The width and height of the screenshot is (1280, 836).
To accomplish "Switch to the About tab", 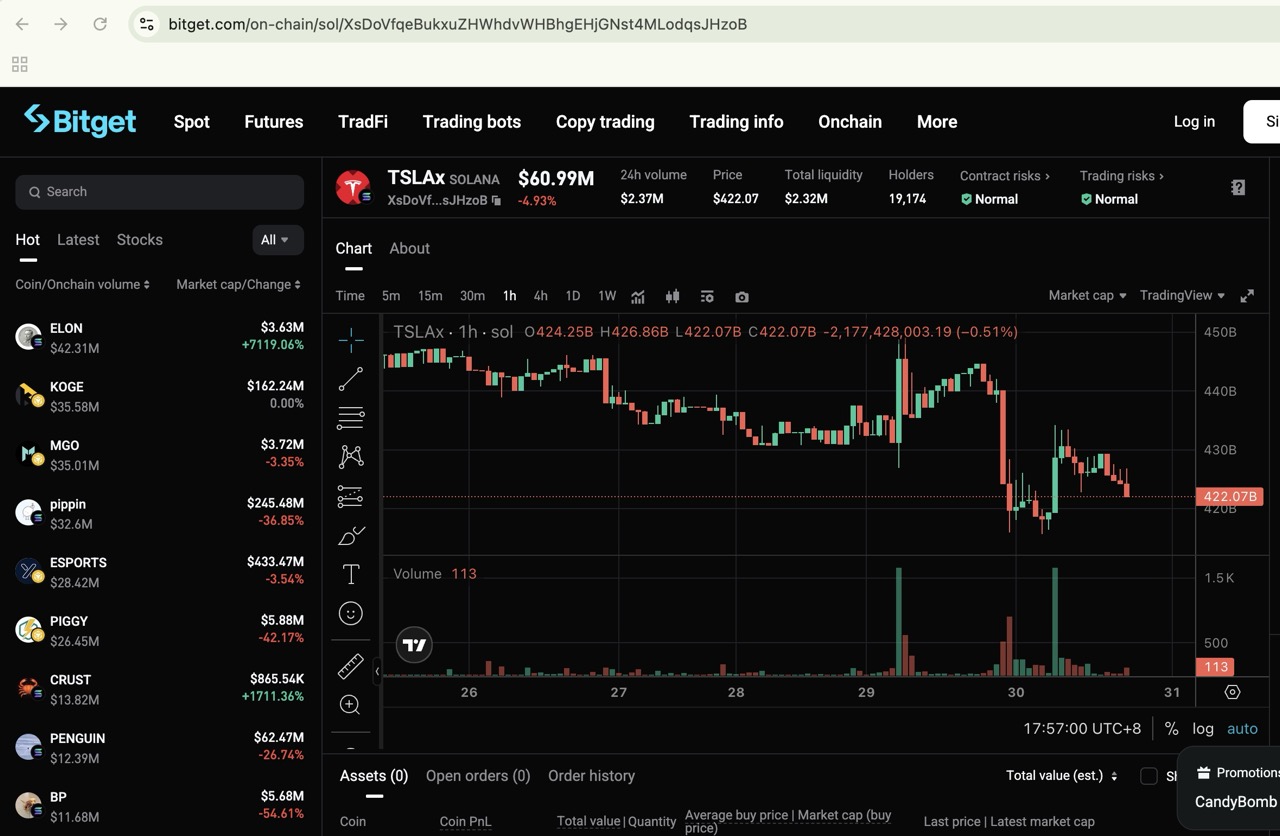I will 409,248.
